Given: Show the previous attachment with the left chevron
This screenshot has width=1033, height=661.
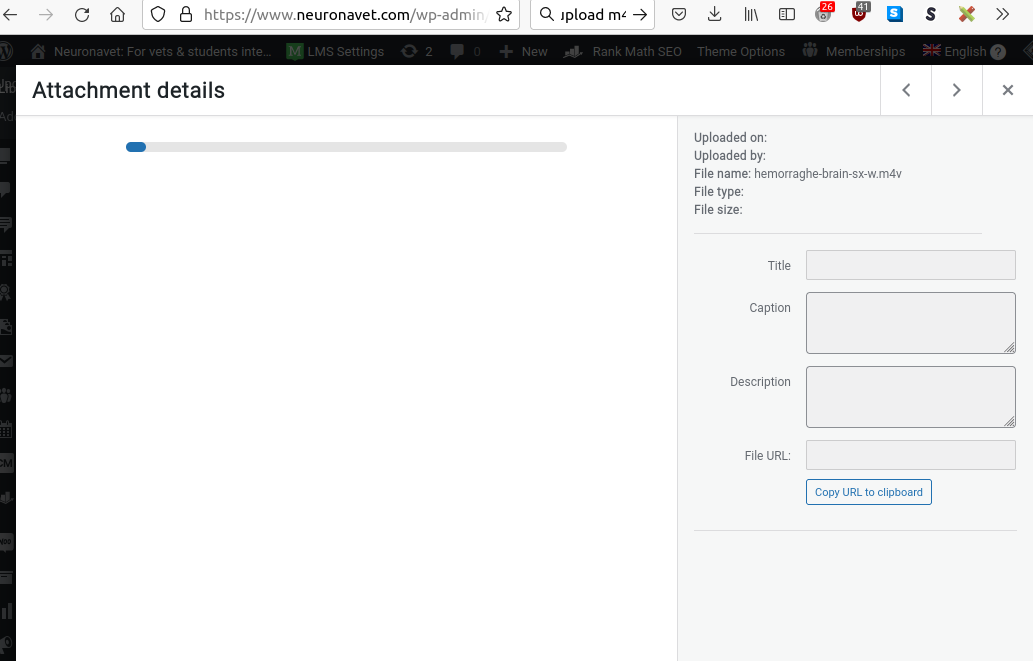Looking at the screenshot, I should point(906,90).
